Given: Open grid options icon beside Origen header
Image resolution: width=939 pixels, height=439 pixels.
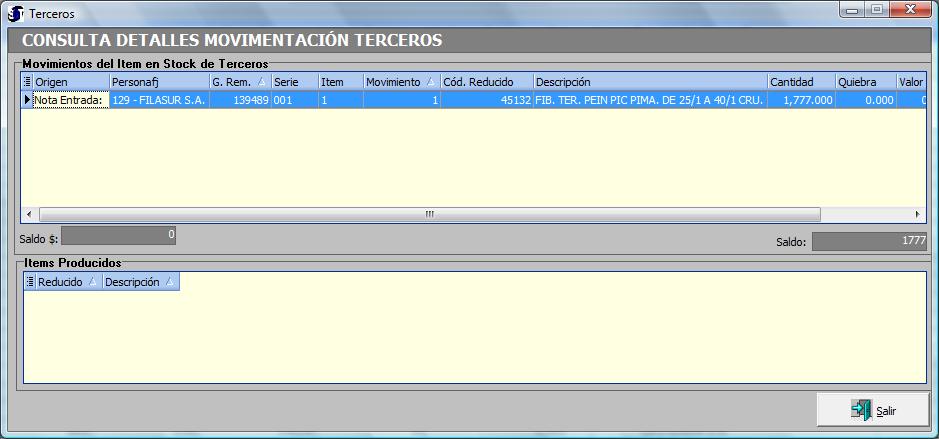Looking at the screenshot, I should pos(28,82).
